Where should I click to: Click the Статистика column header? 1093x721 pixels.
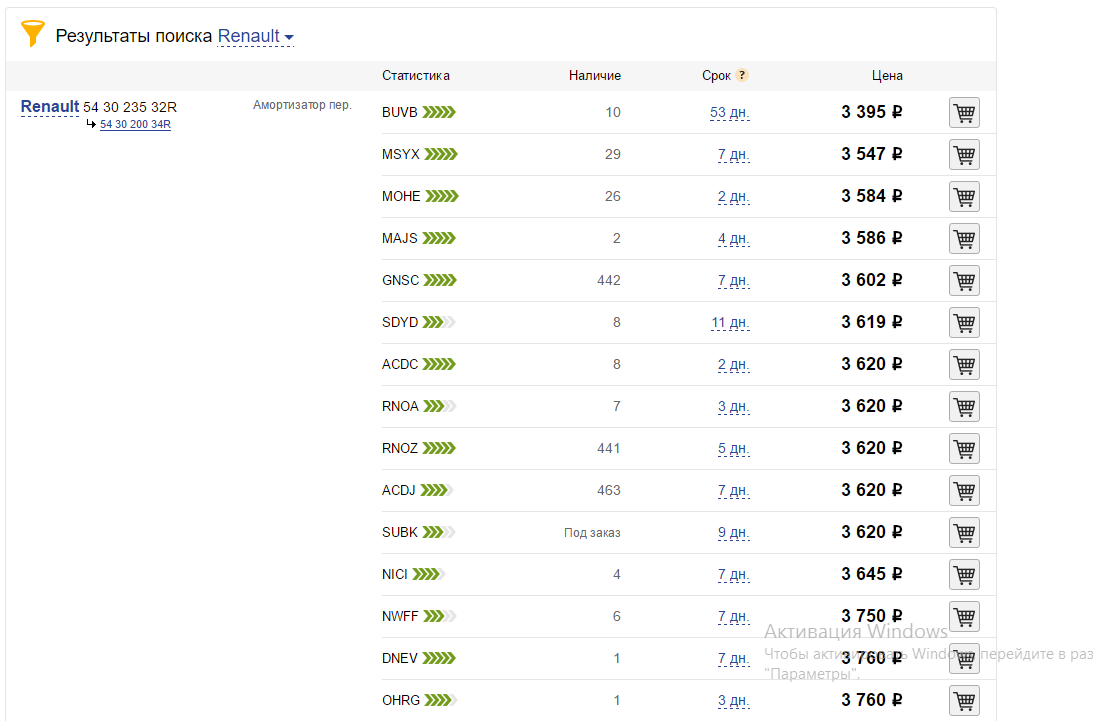point(415,75)
